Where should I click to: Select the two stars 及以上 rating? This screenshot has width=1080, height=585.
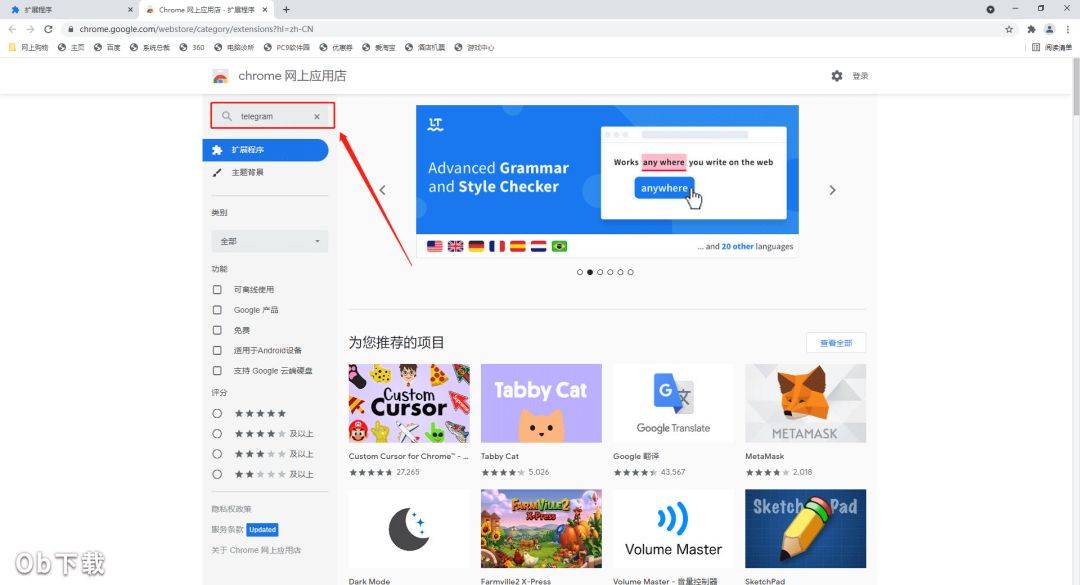pyautogui.click(x=217, y=474)
